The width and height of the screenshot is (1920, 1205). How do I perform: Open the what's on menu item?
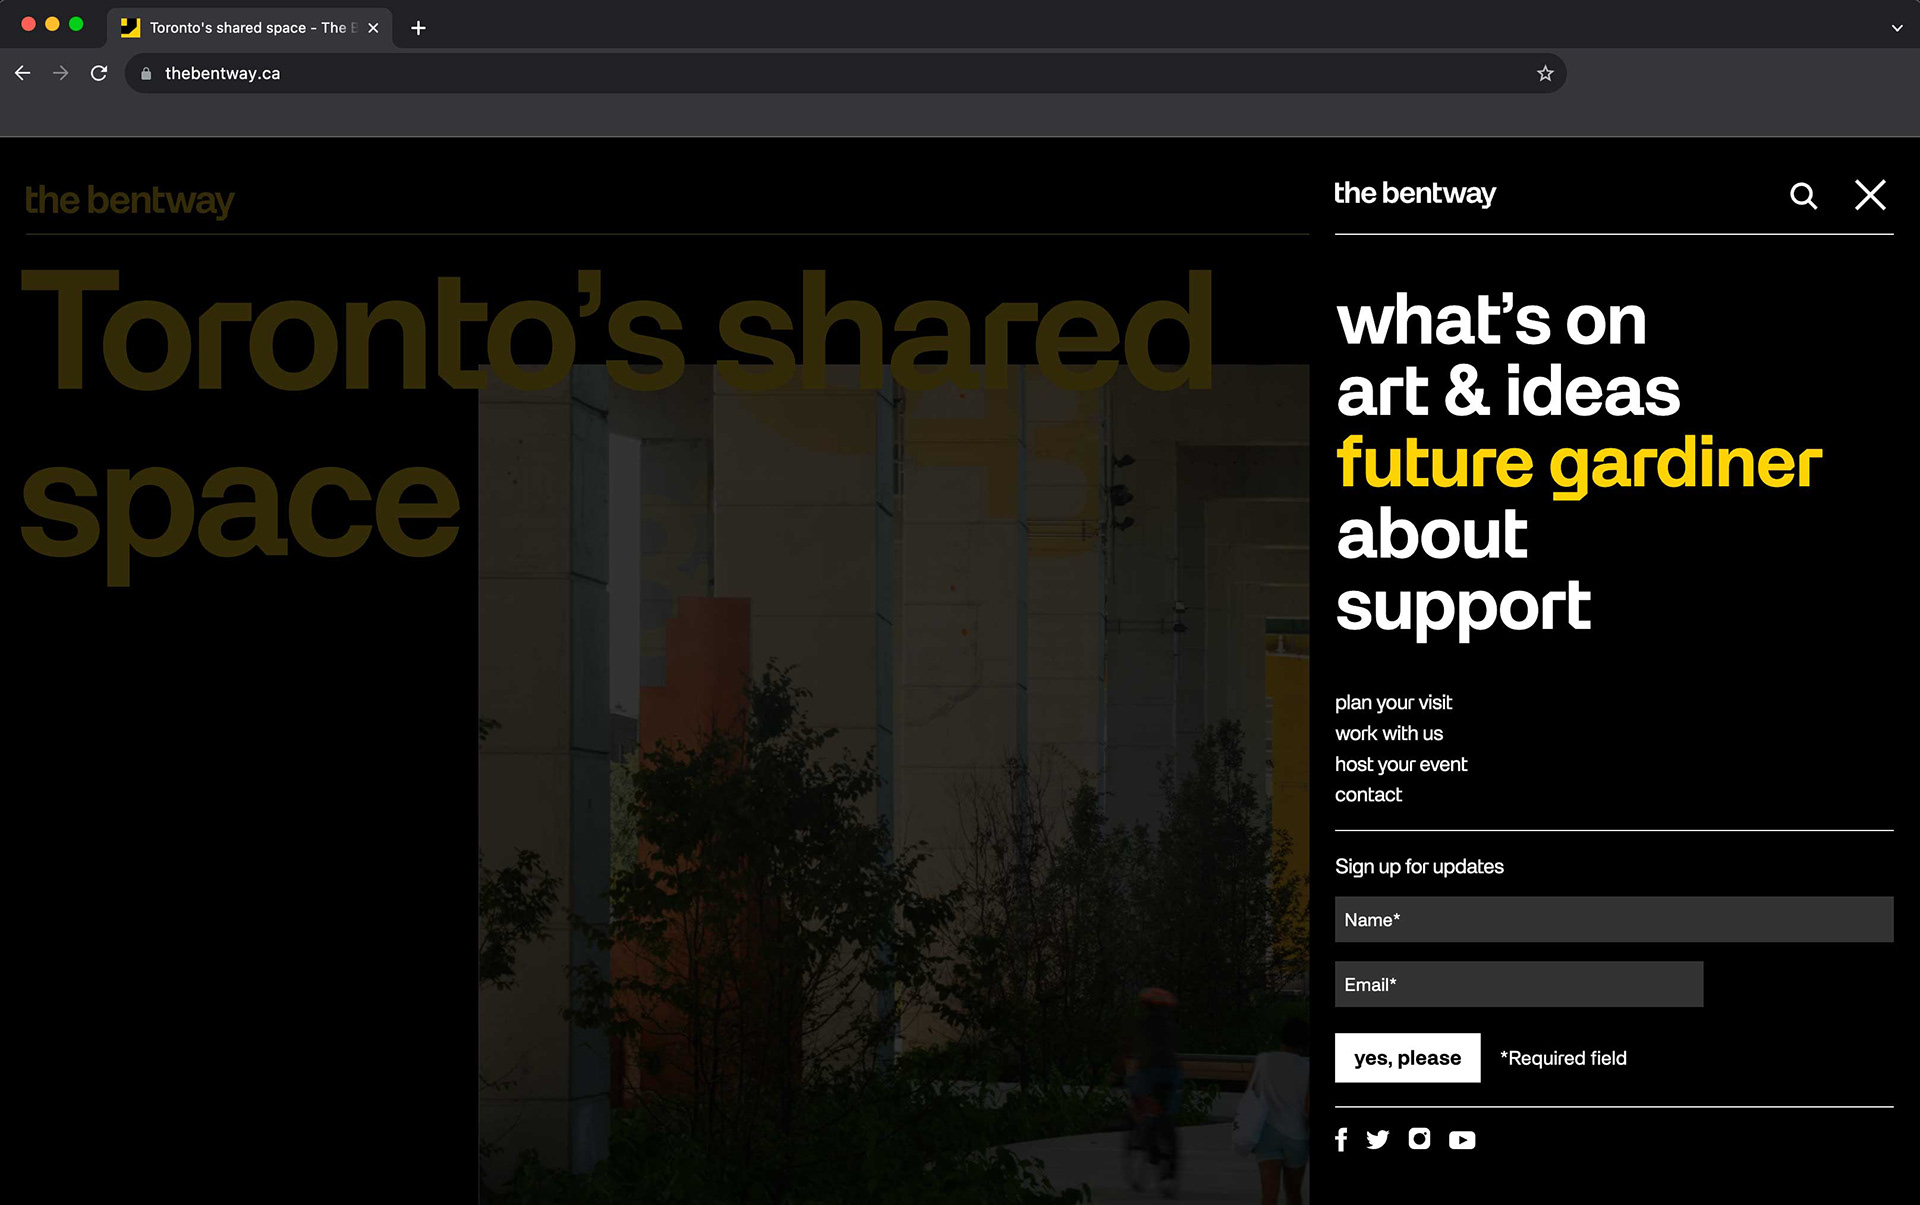1491,320
